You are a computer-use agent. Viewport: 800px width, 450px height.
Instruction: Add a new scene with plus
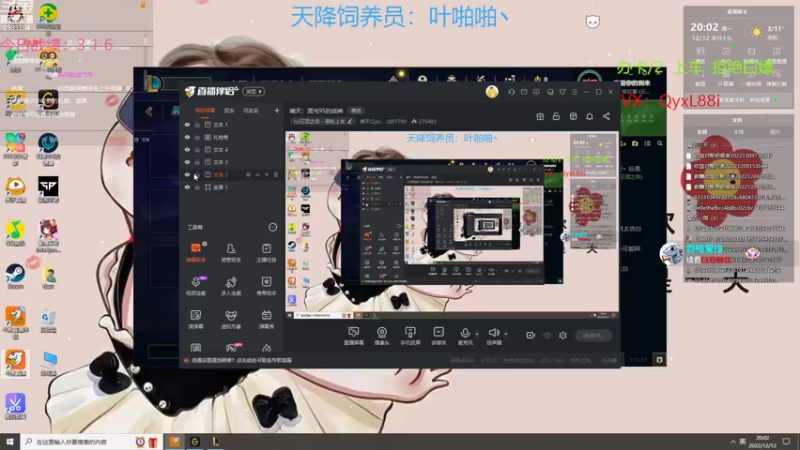coord(277,110)
